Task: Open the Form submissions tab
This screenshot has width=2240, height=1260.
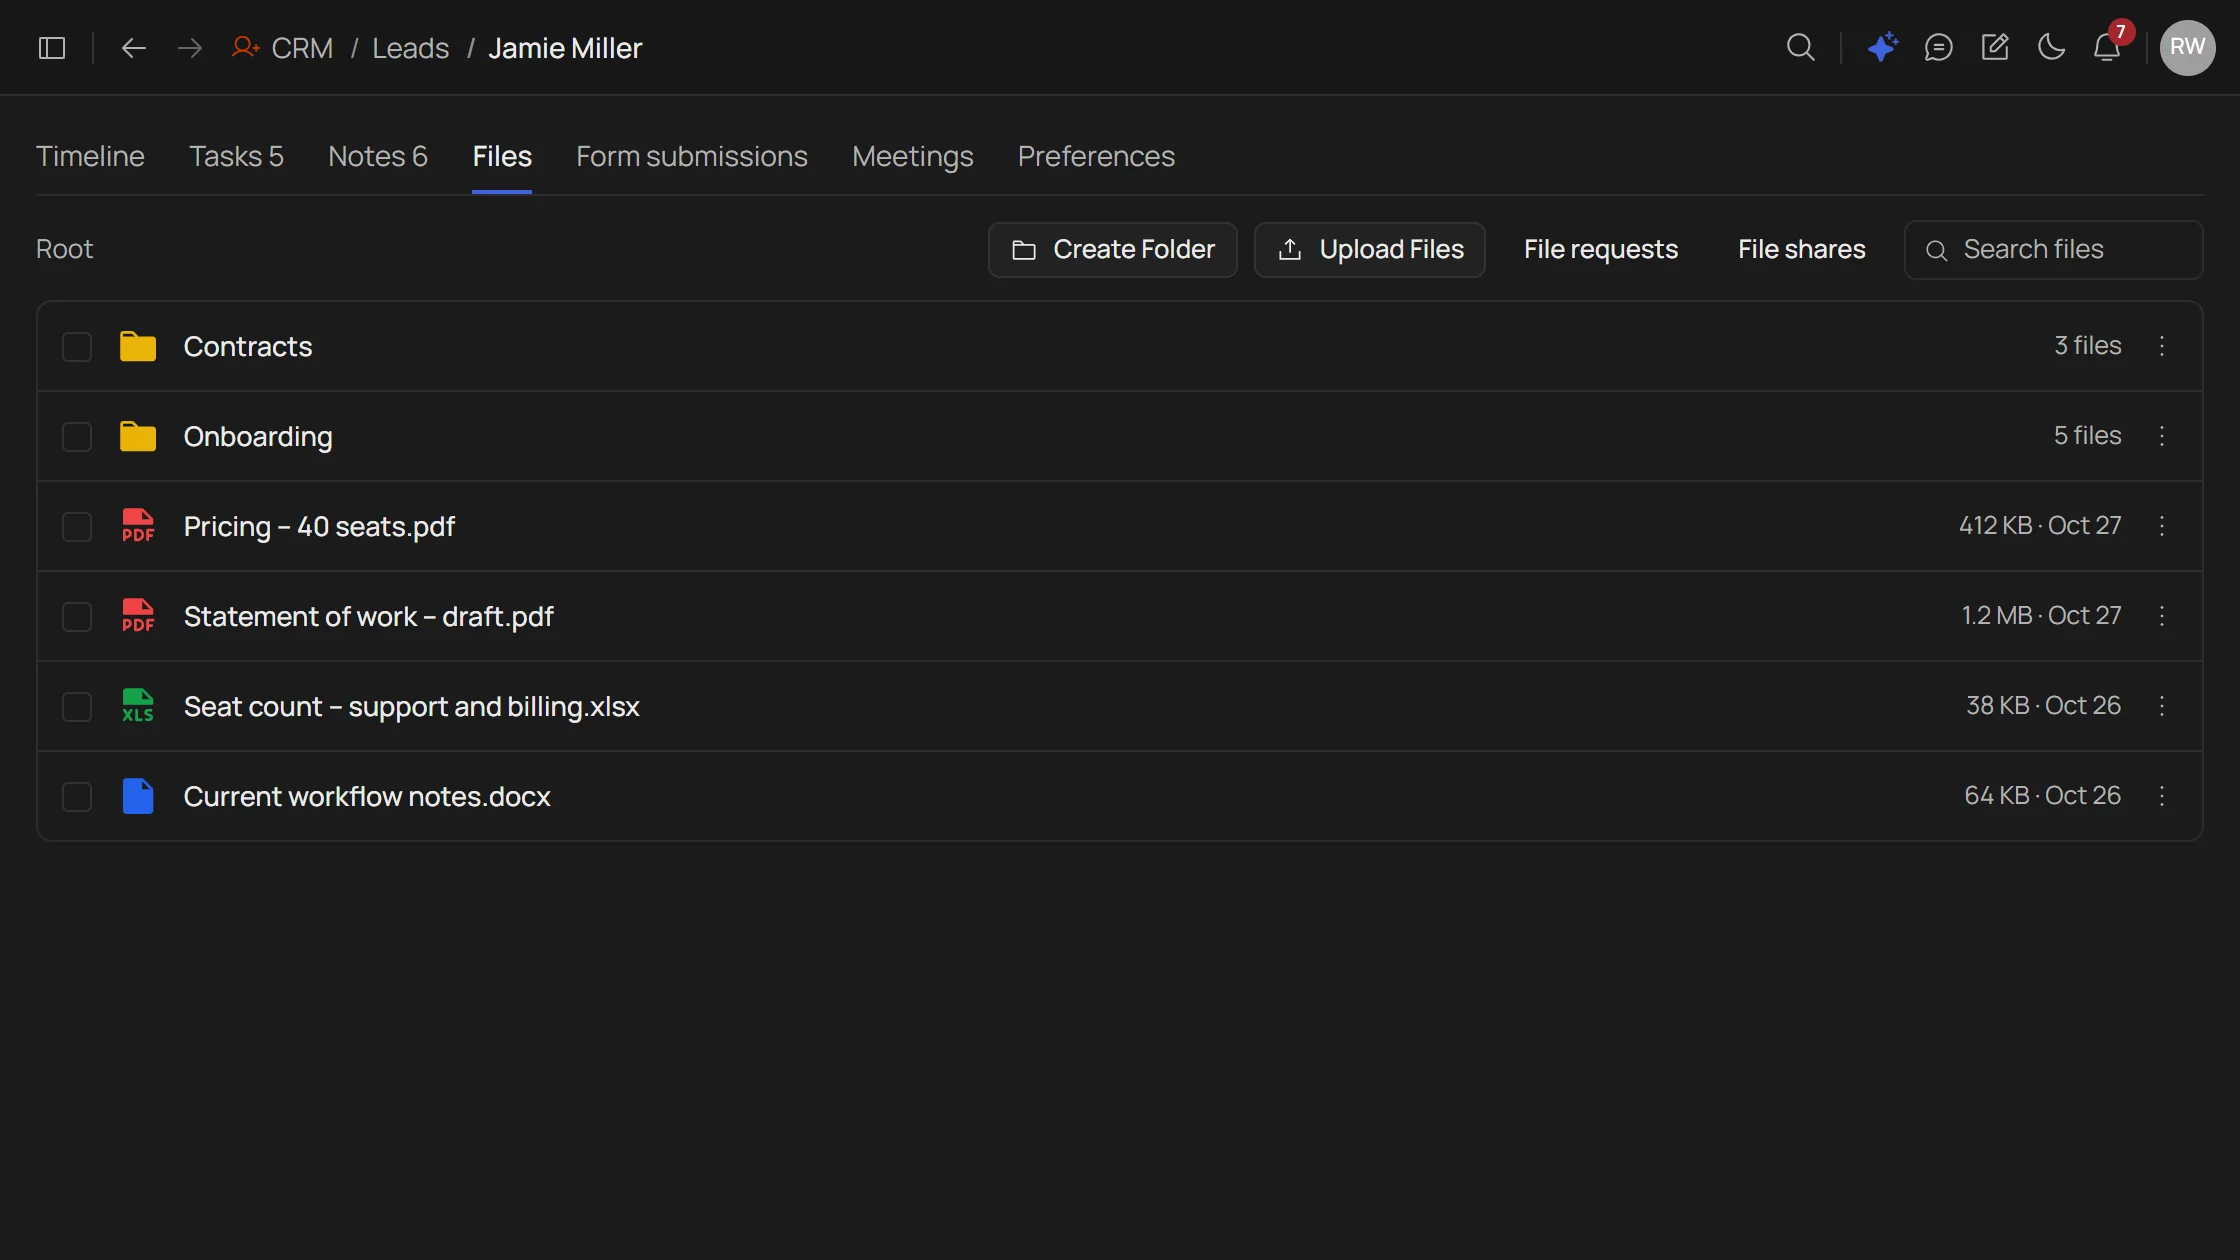Action: tap(691, 156)
